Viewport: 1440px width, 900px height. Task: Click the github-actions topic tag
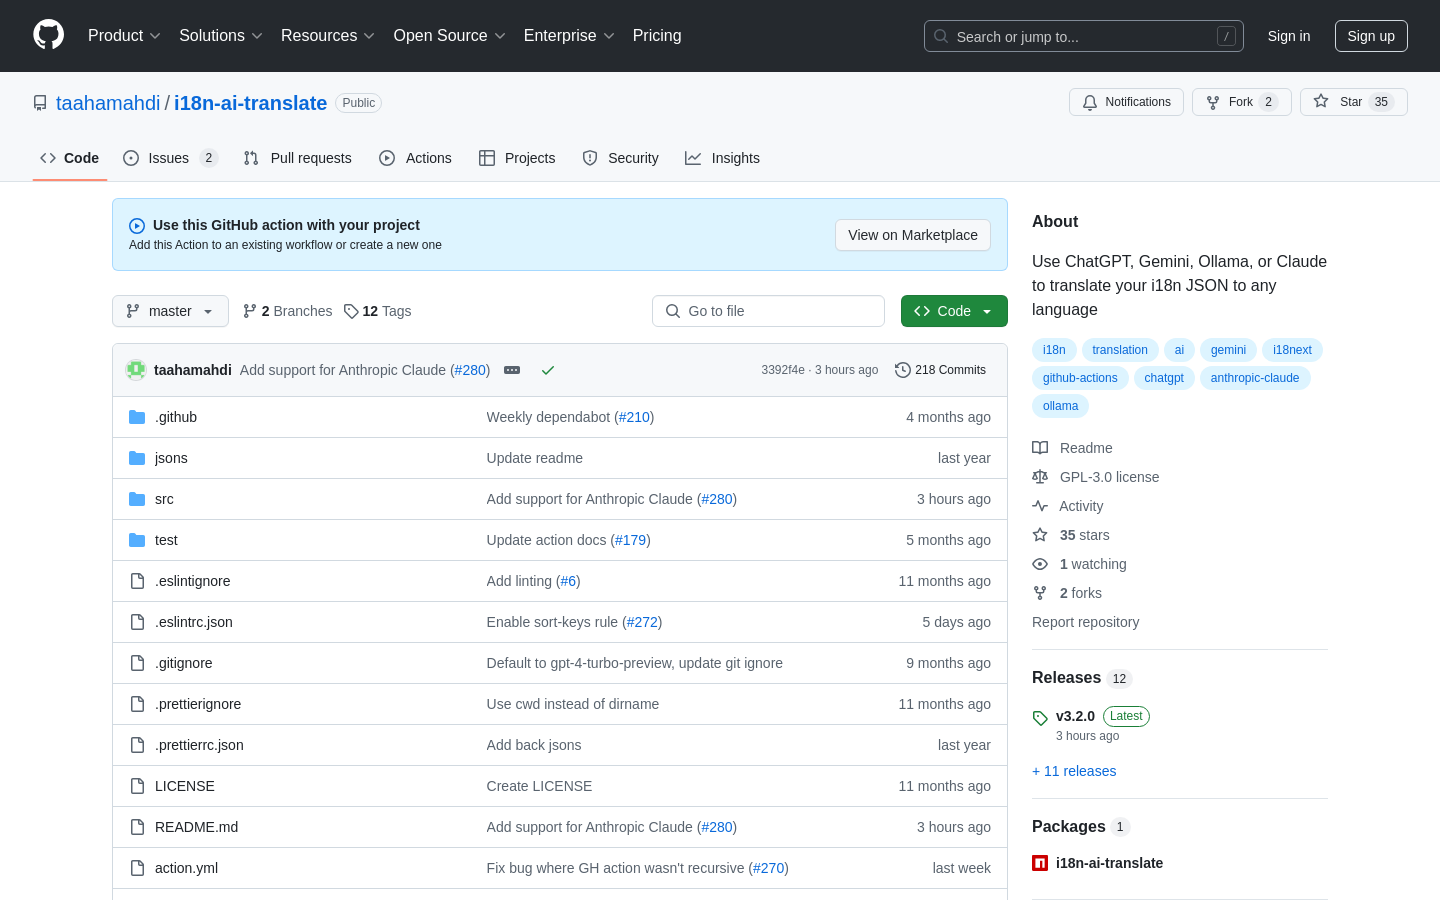click(1080, 378)
